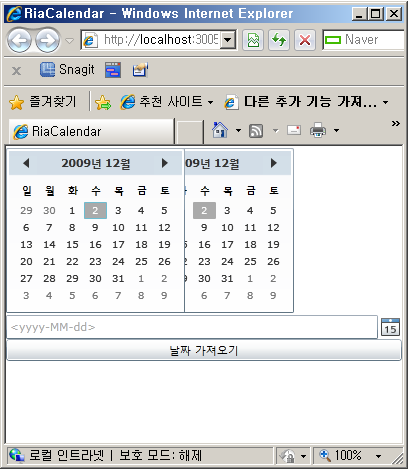
Task: Expand the status bar security dropdown arrow
Action: coord(303,456)
